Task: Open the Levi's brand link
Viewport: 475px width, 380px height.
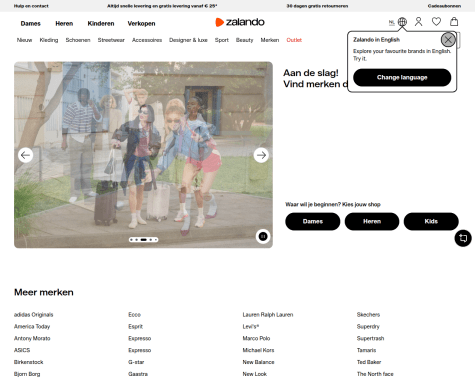Action: click(251, 327)
